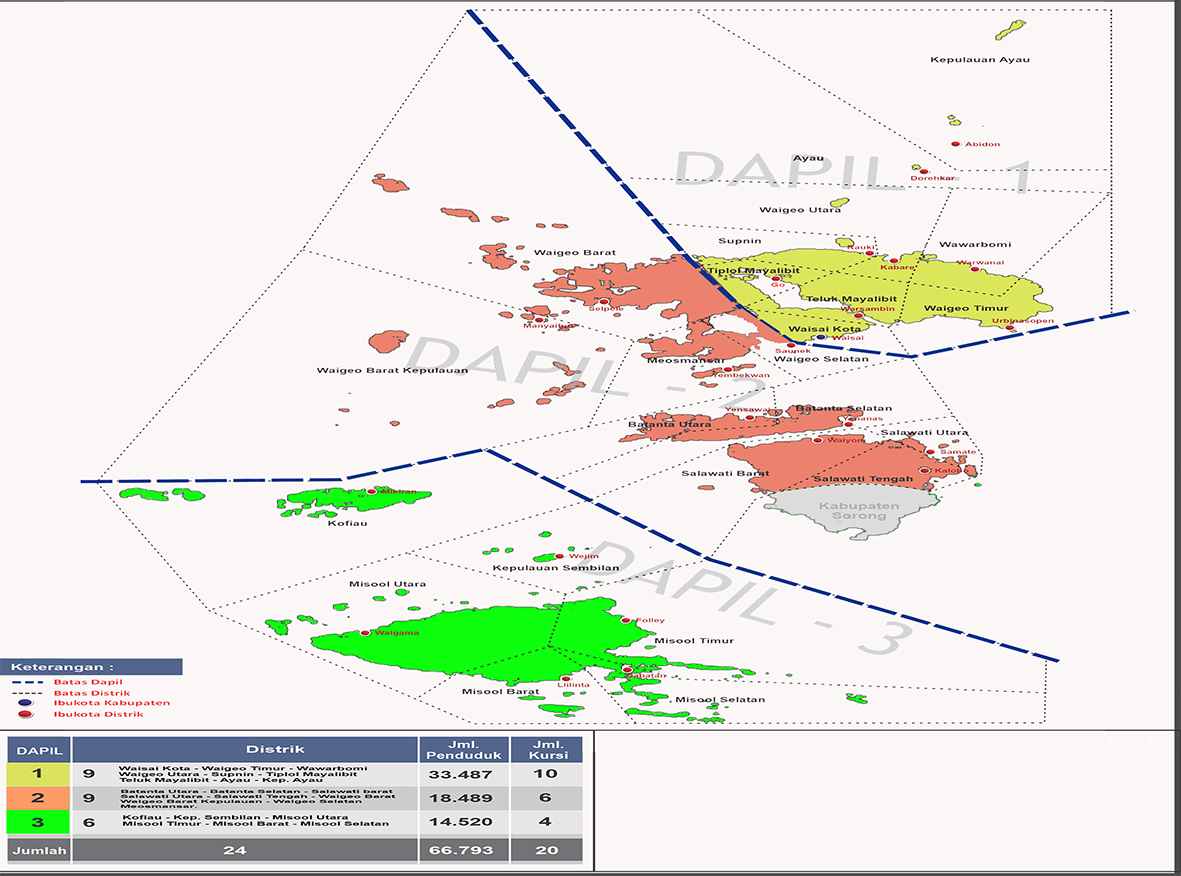Click the red dot marker at Abidon
1181x876 pixels.
[x=957, y=144]
